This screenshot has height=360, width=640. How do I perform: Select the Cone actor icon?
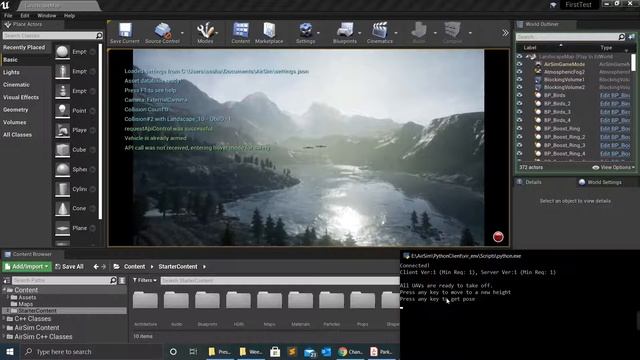tap(62, 208)
